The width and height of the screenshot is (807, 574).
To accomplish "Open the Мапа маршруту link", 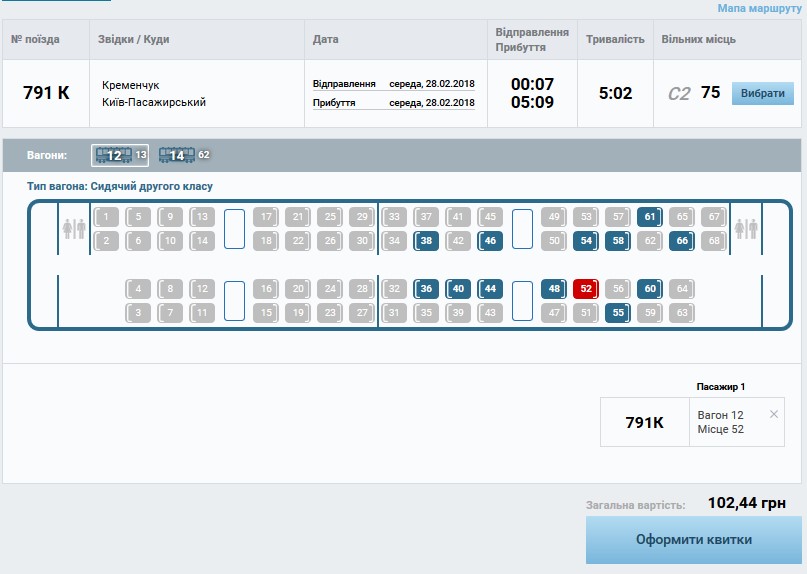I will (759, 8).
